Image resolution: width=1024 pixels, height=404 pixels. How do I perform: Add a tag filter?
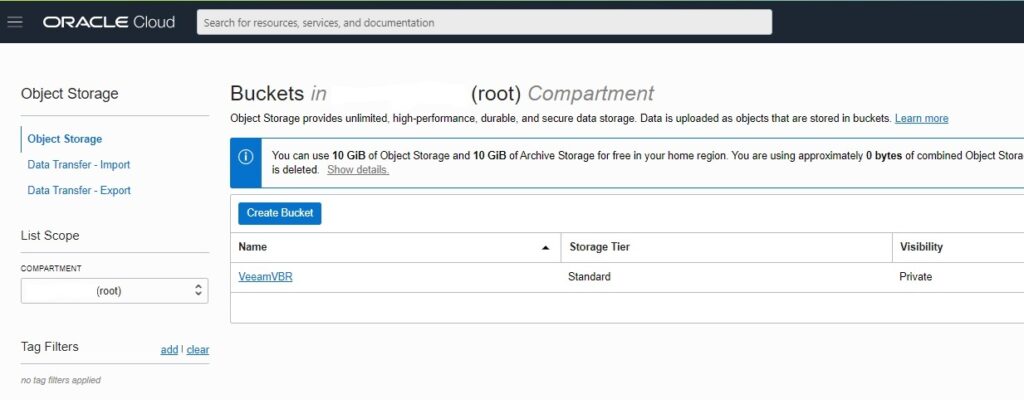tap(169, 350)
